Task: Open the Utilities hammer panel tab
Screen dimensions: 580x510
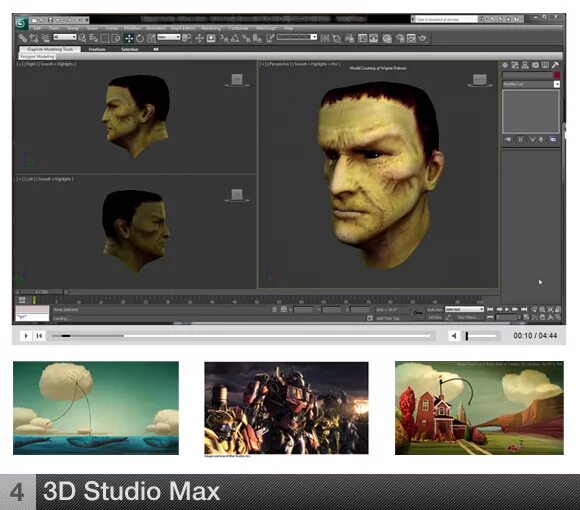Action: (555, 65)
